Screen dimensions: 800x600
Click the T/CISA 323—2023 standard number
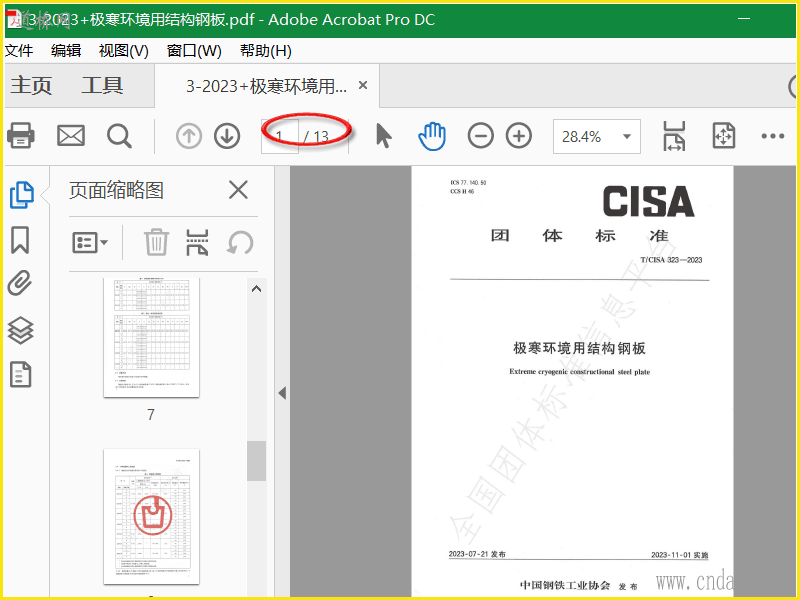point(671,260)
